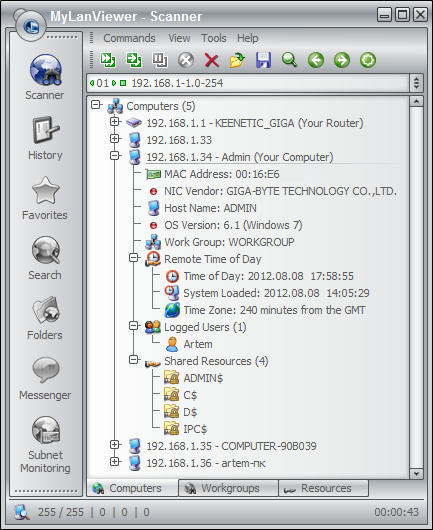Collapse the Computers (5) root node

96,105
